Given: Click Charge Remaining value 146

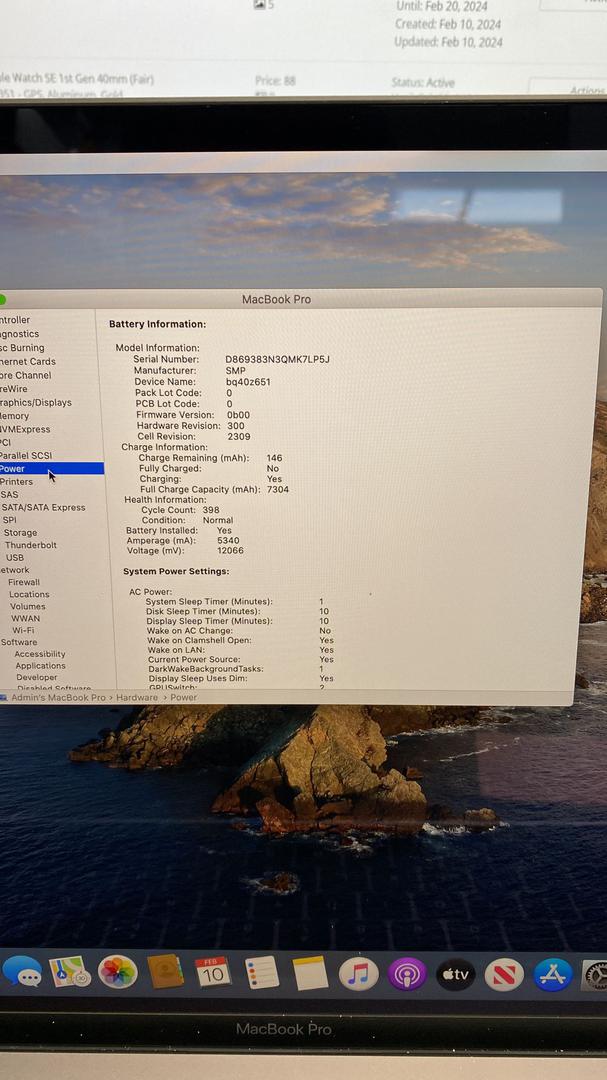Looking at the screenshot, I should [274, 458].
